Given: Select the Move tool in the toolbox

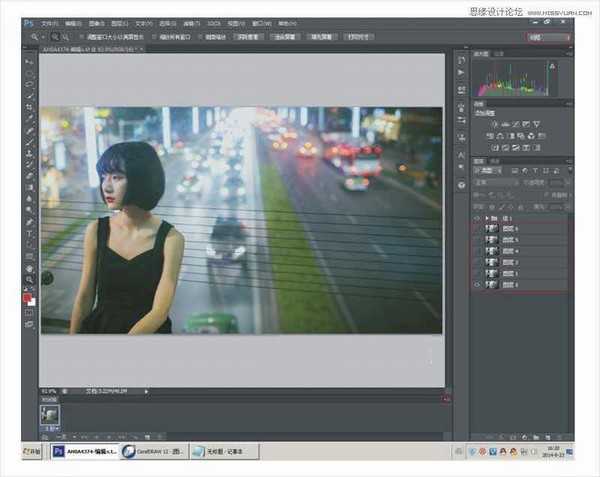Looking at the screenshot, I should tap(29, 62).
